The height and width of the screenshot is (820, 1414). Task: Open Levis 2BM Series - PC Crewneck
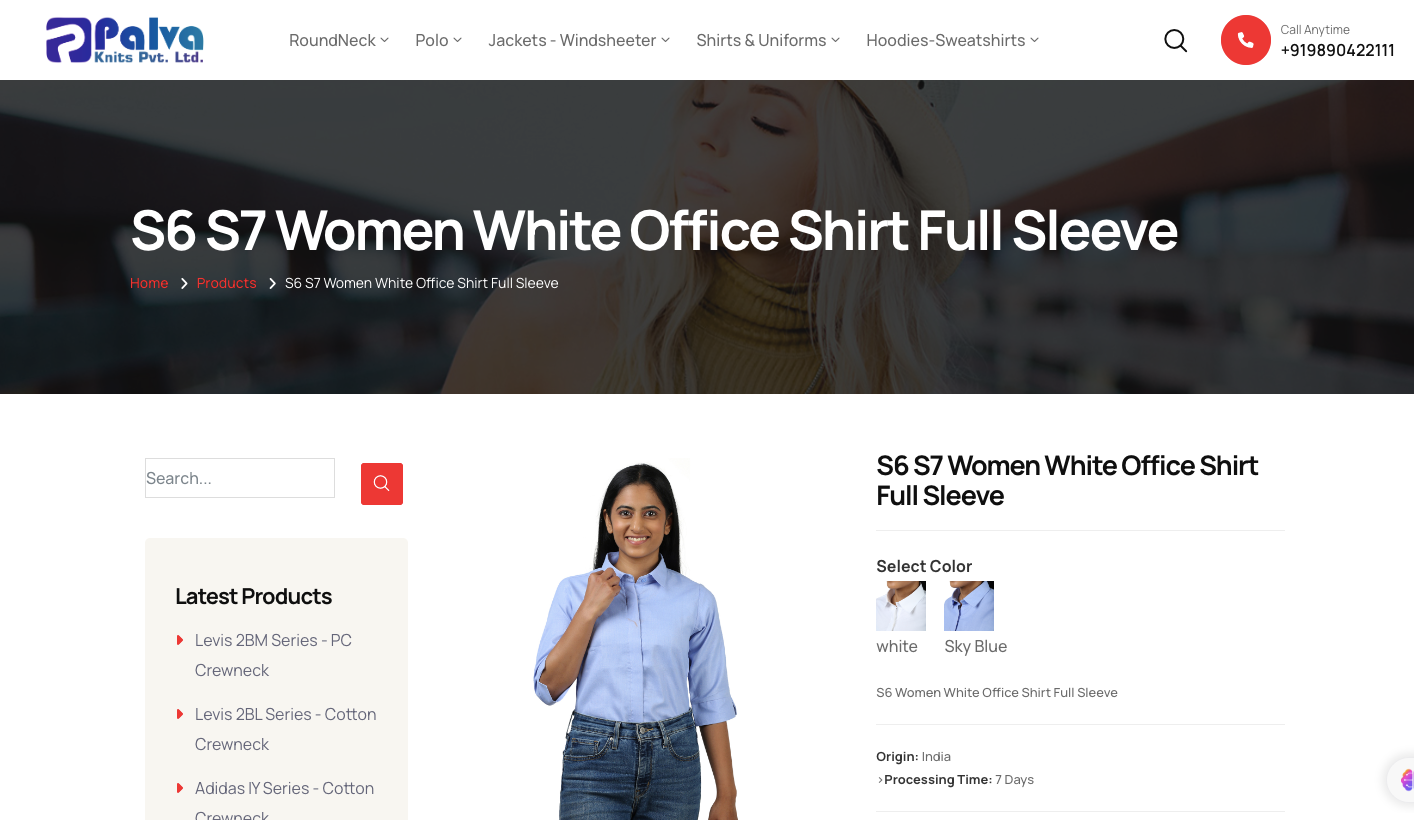(x=273, y=655)
